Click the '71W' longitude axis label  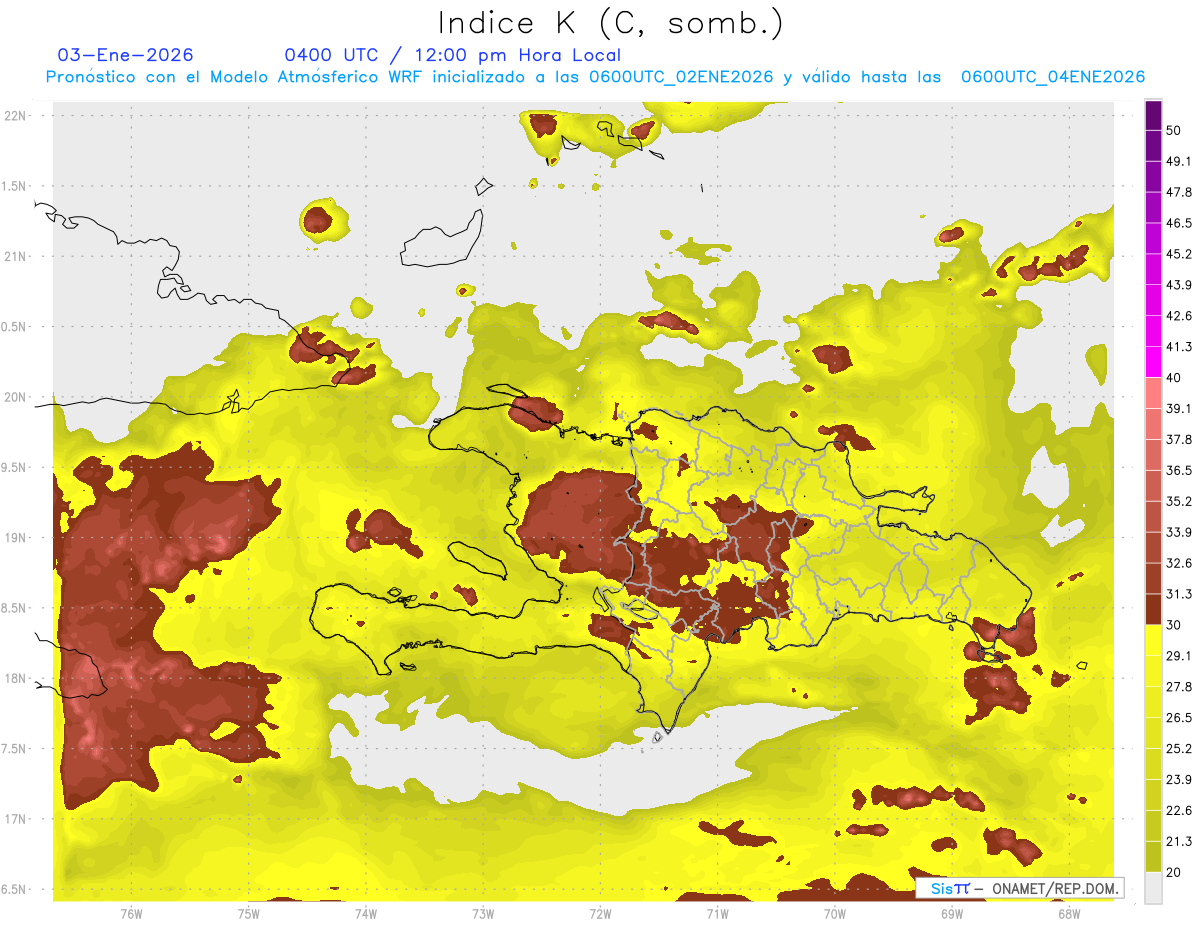tap(717, 914)
